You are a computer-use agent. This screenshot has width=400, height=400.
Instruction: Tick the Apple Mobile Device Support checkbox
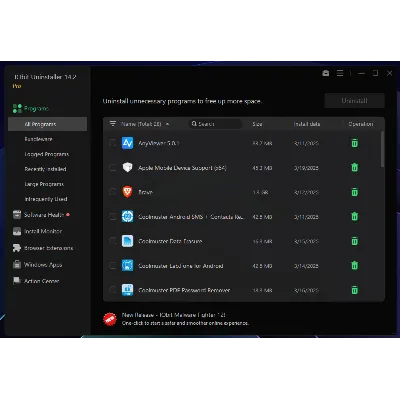tap(113, 167)
